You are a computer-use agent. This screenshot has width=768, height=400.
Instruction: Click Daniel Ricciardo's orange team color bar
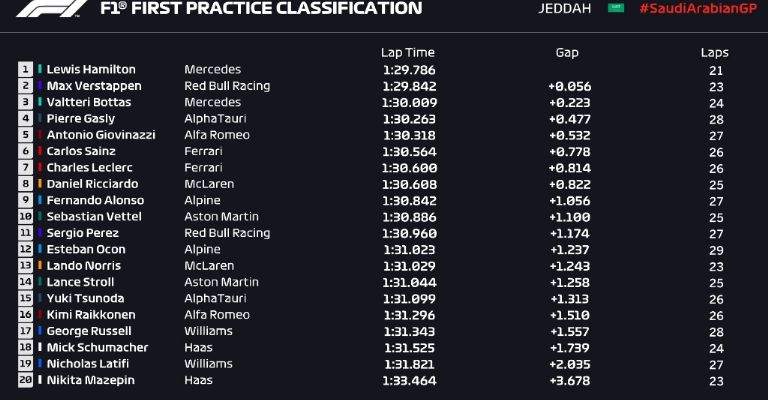click(40, 184)
